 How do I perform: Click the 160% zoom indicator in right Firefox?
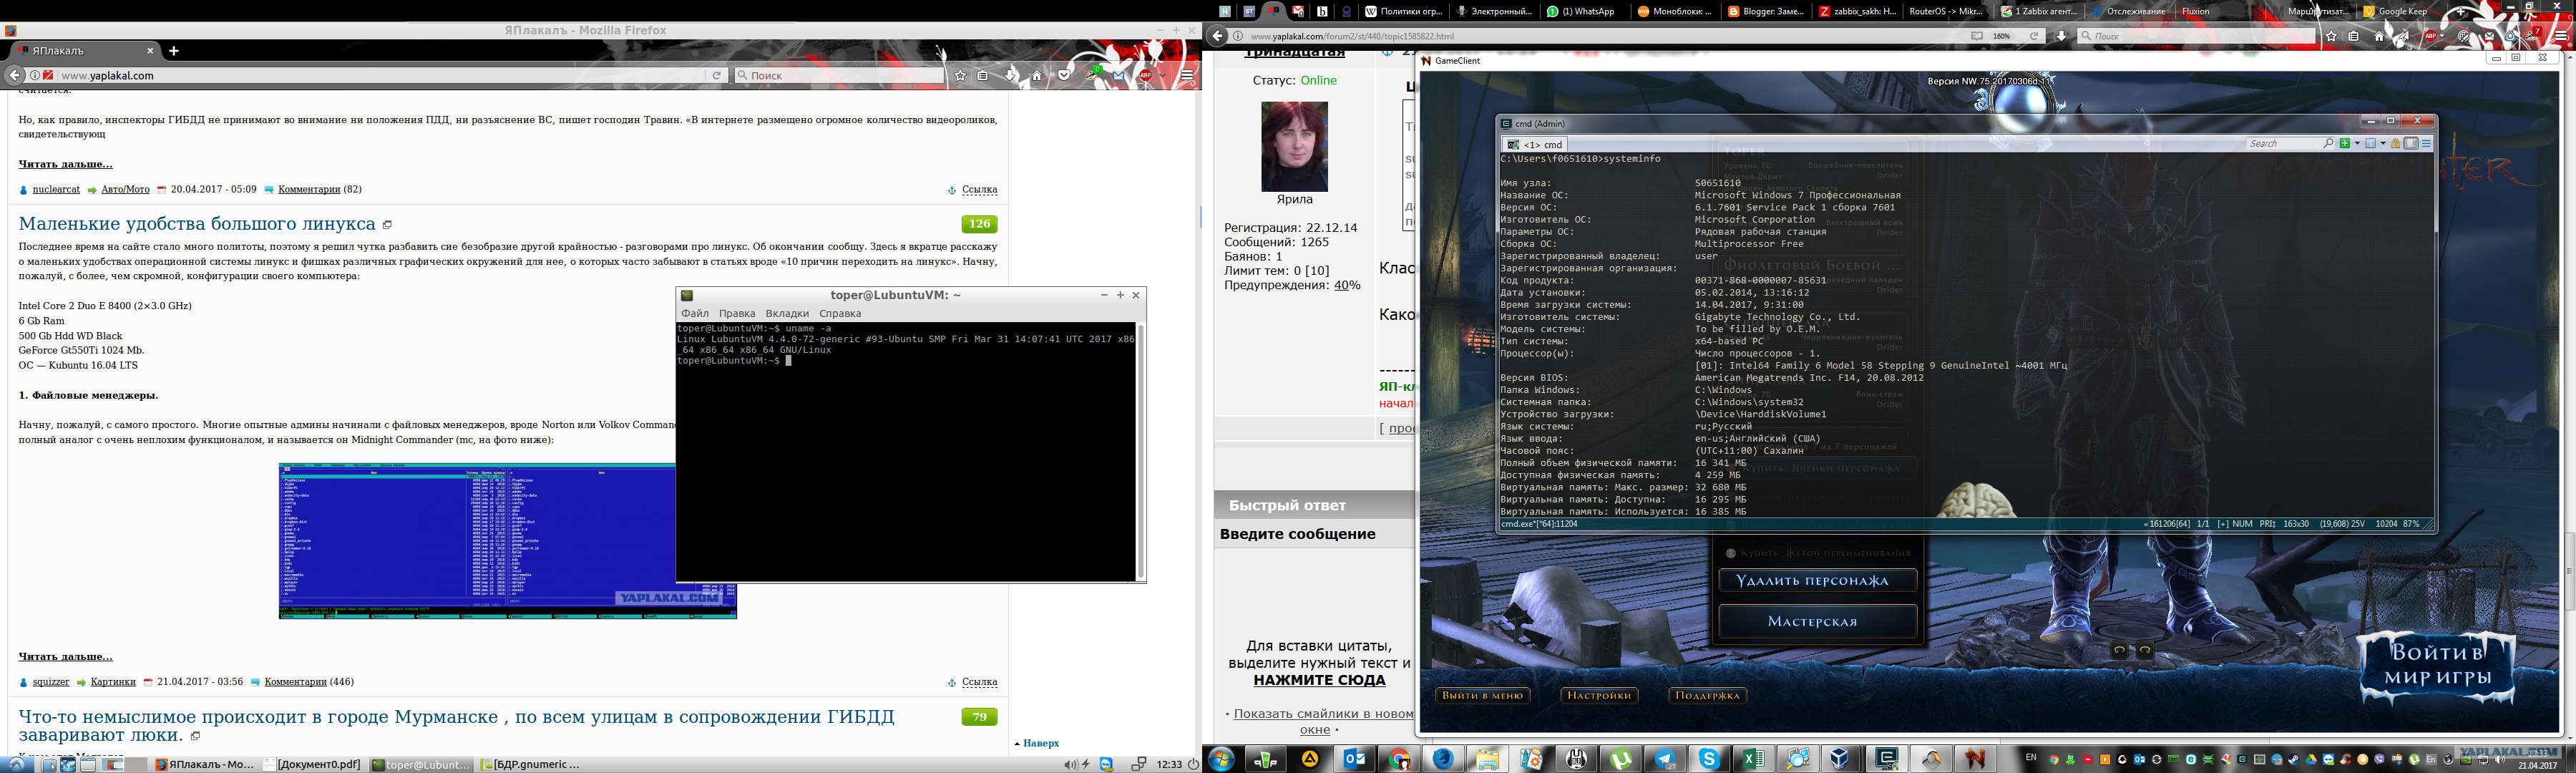click(x=2001, y=36)
